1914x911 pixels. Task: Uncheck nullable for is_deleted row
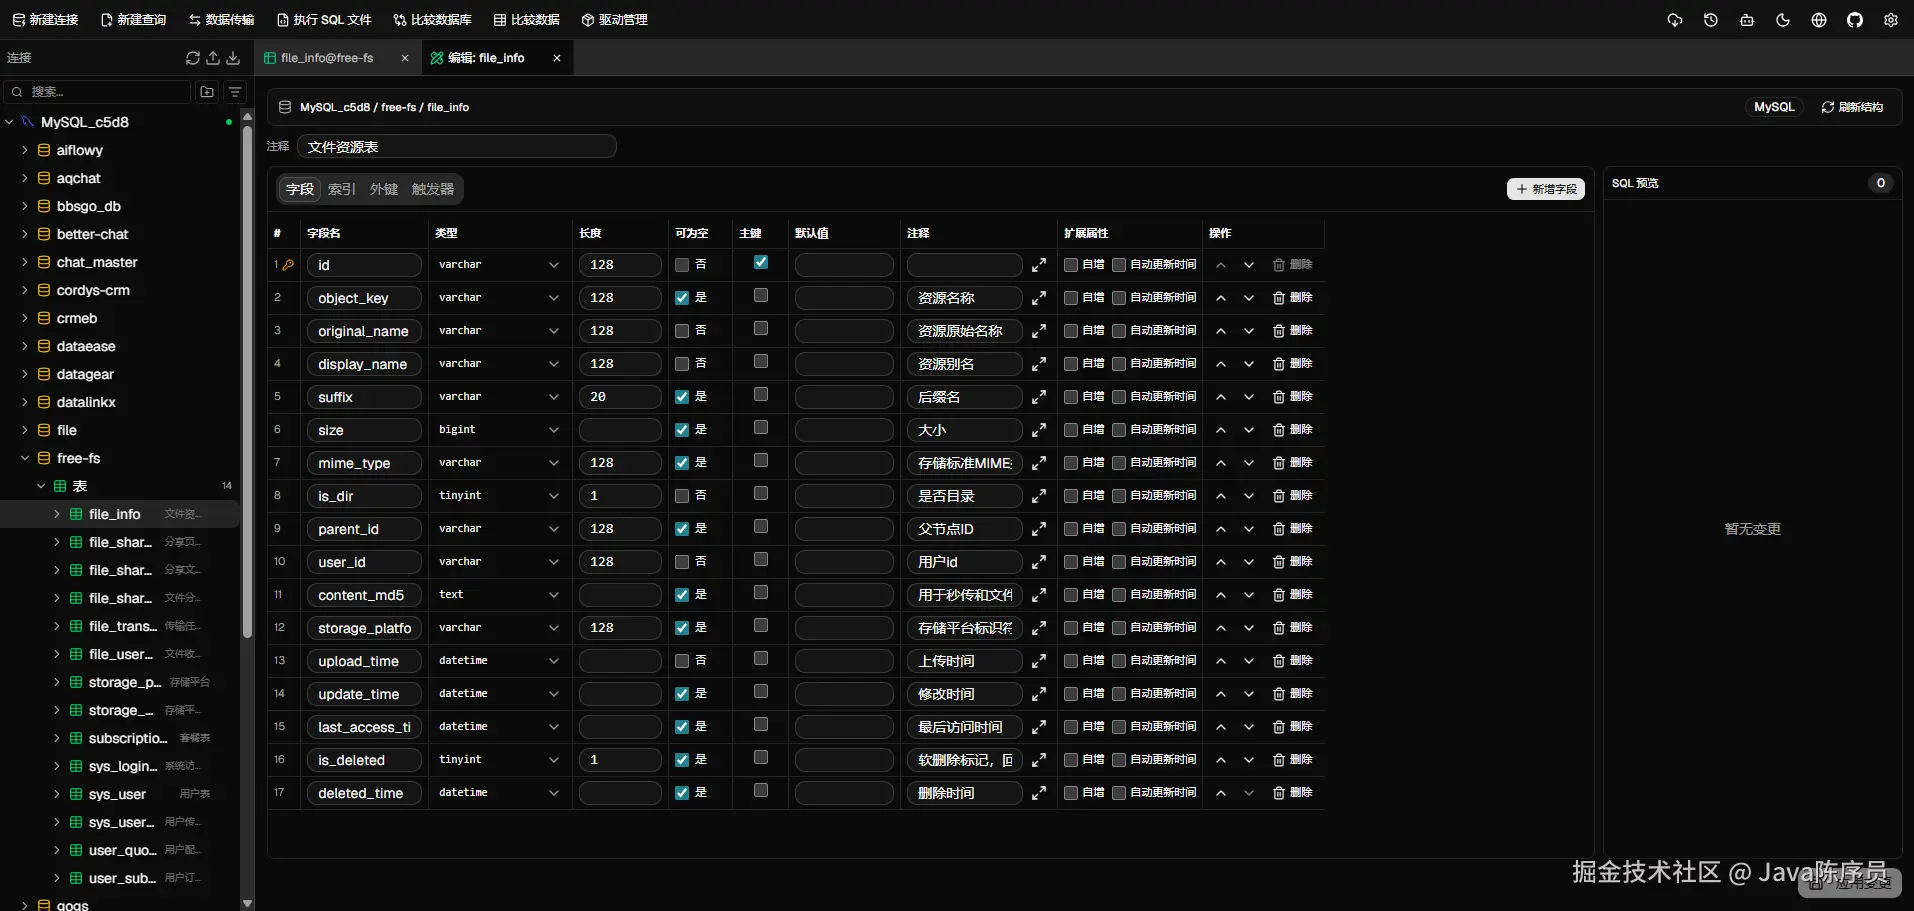682,760
